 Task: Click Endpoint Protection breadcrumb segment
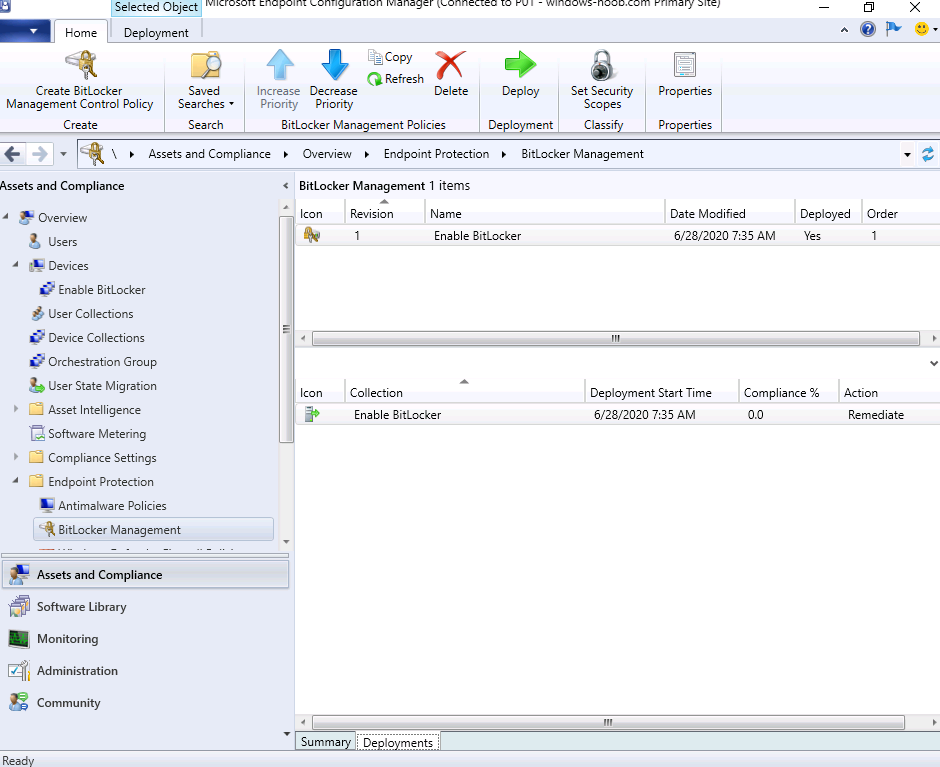coord(436,154)
